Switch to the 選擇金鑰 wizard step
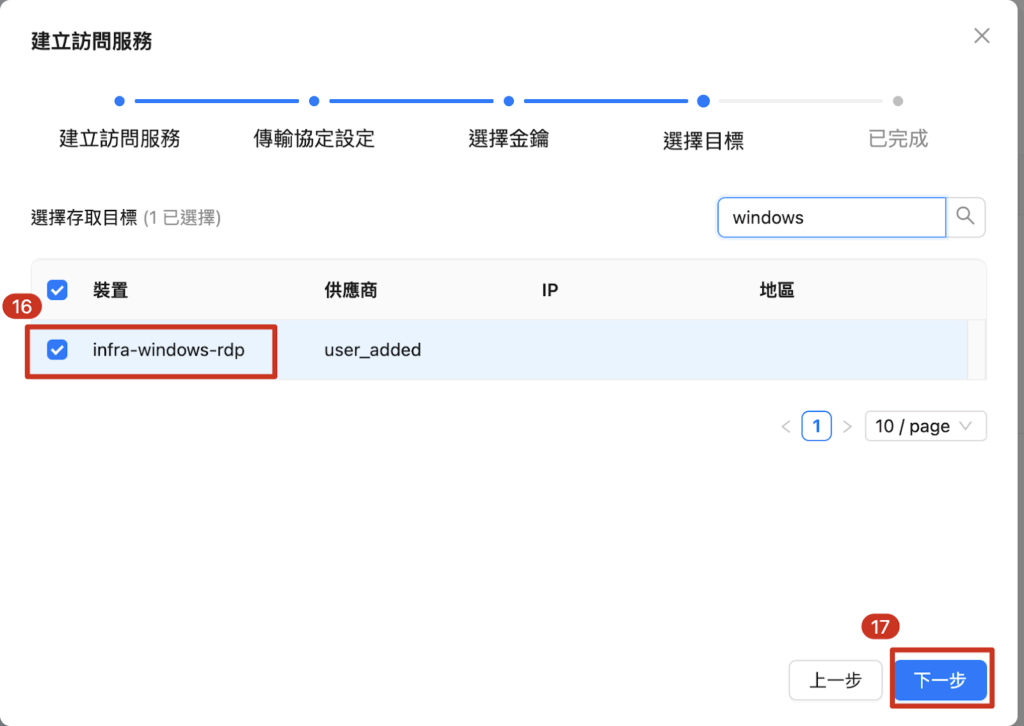Viewport: 1024px width, 726px height. (x=508, y=139)
